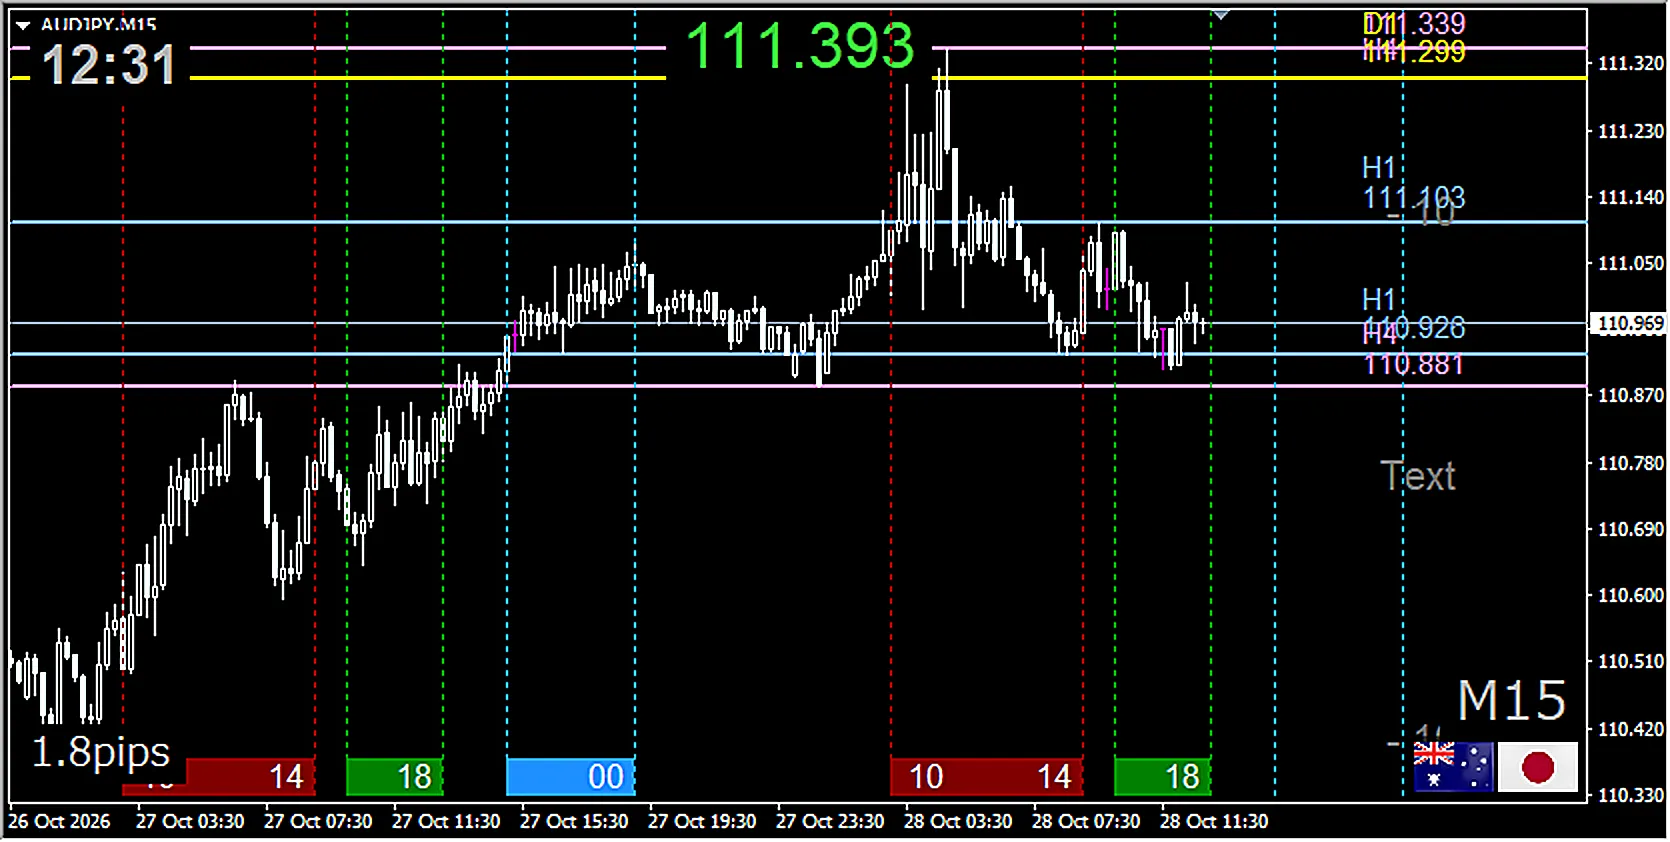
Task: Select the 27 Oct 03:30 time label
Action: pyautogui.click(x=190, y=821)
